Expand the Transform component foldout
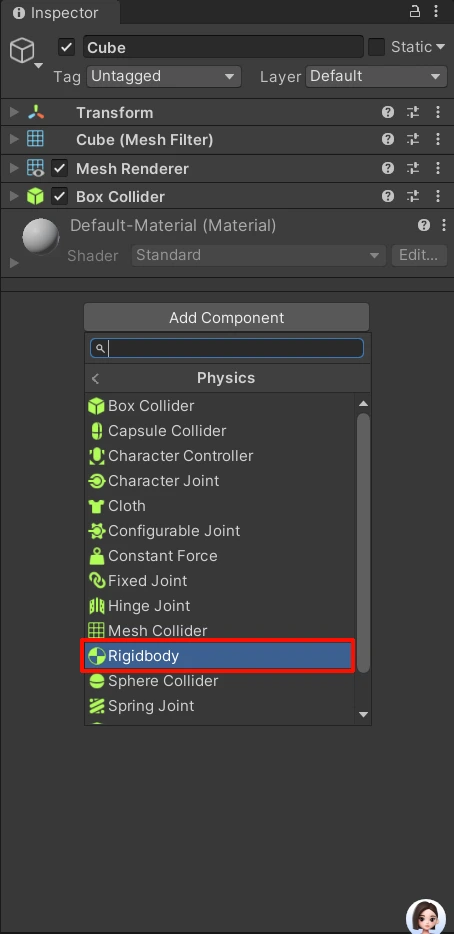Screen dimensions: 454x934 14,112
